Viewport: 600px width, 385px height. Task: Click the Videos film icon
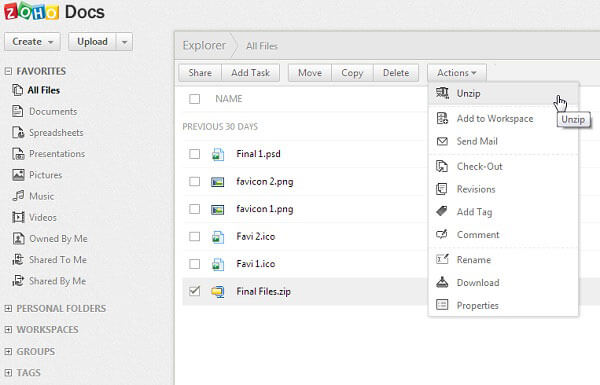[x=18, y=217]
